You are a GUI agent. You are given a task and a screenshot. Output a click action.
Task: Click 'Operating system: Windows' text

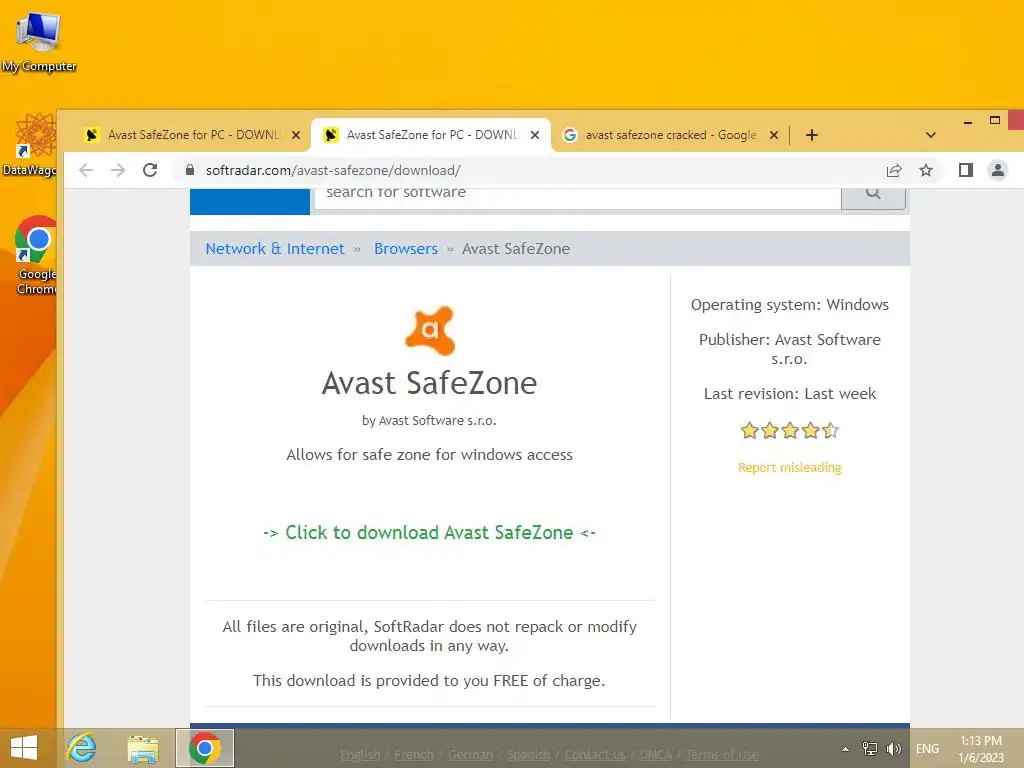pos(790,305)
